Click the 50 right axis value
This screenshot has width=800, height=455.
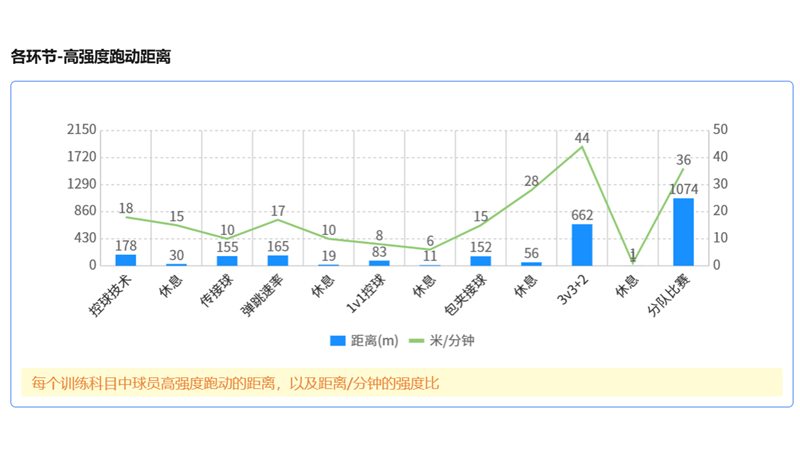[x=720, y=130]
